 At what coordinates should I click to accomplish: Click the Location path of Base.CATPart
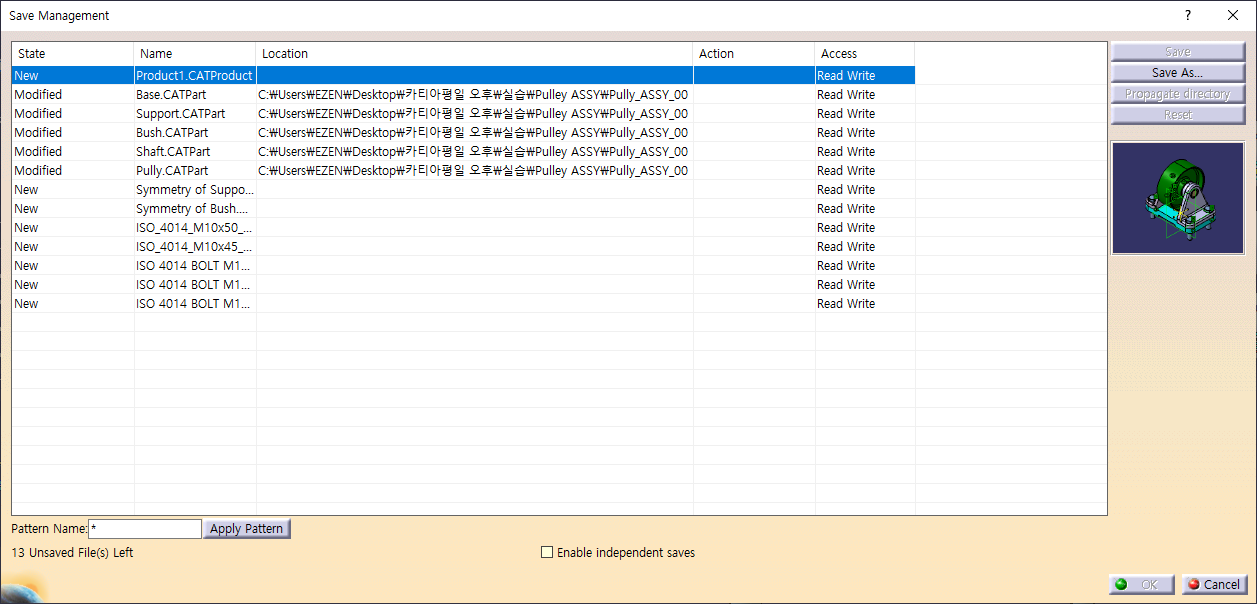(473, 94)
